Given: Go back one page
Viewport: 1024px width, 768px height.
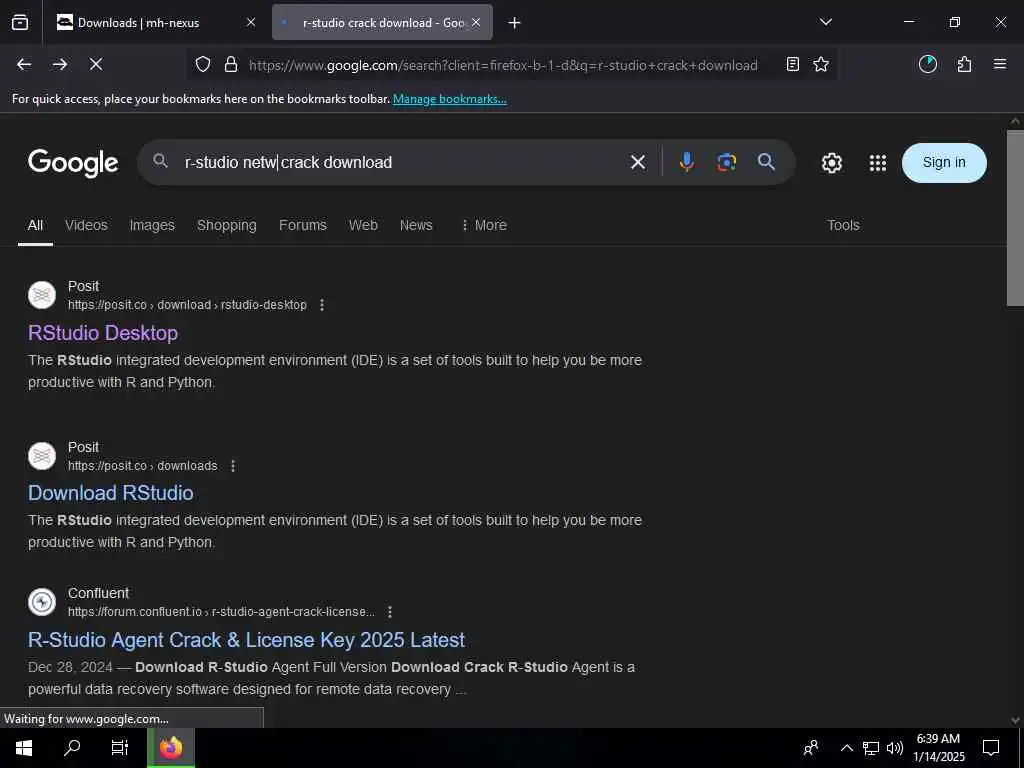Looking at the screenshot, I should point(24,64).
